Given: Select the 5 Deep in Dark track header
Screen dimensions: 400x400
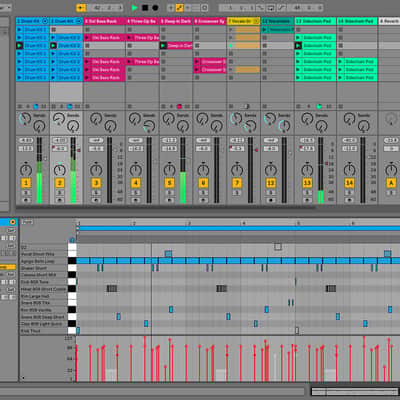Looking at the screenshot, I should click(176, 21).
